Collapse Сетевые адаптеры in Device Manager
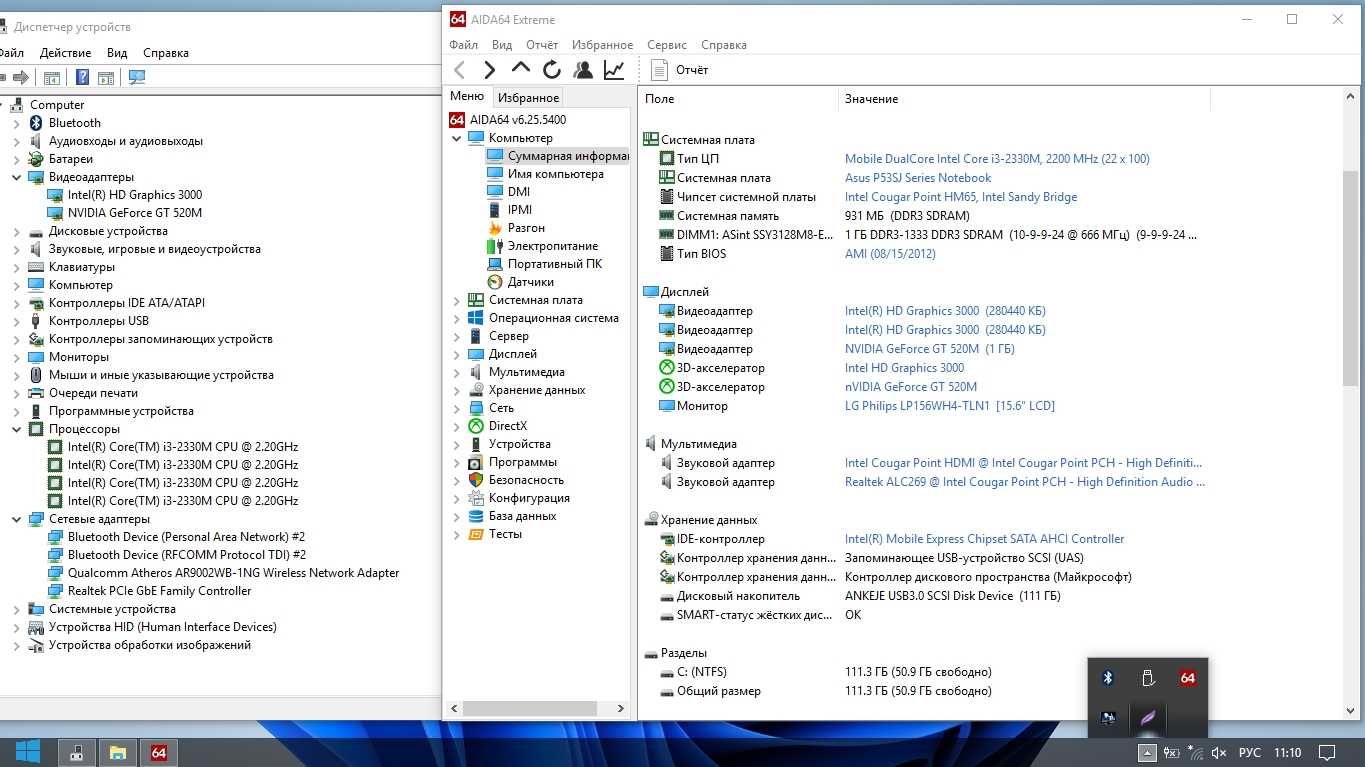 point(16,519)
